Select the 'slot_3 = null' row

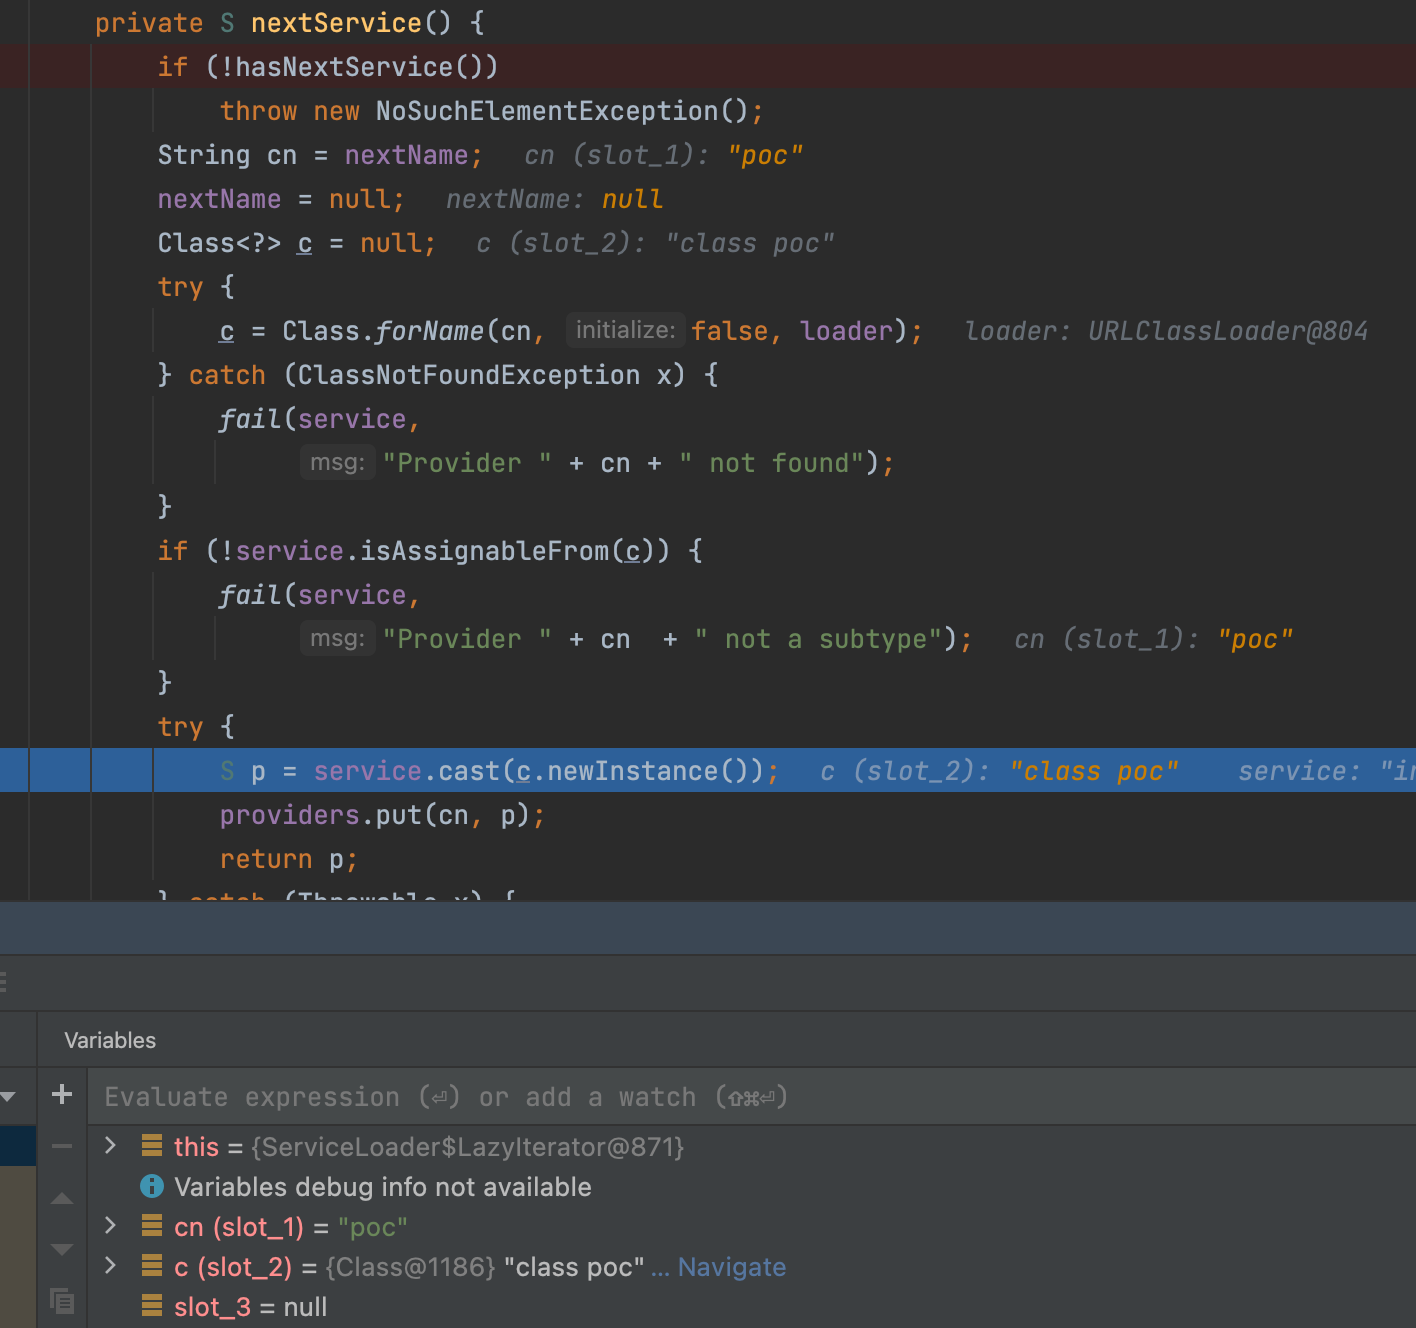tap(751, 1307)
